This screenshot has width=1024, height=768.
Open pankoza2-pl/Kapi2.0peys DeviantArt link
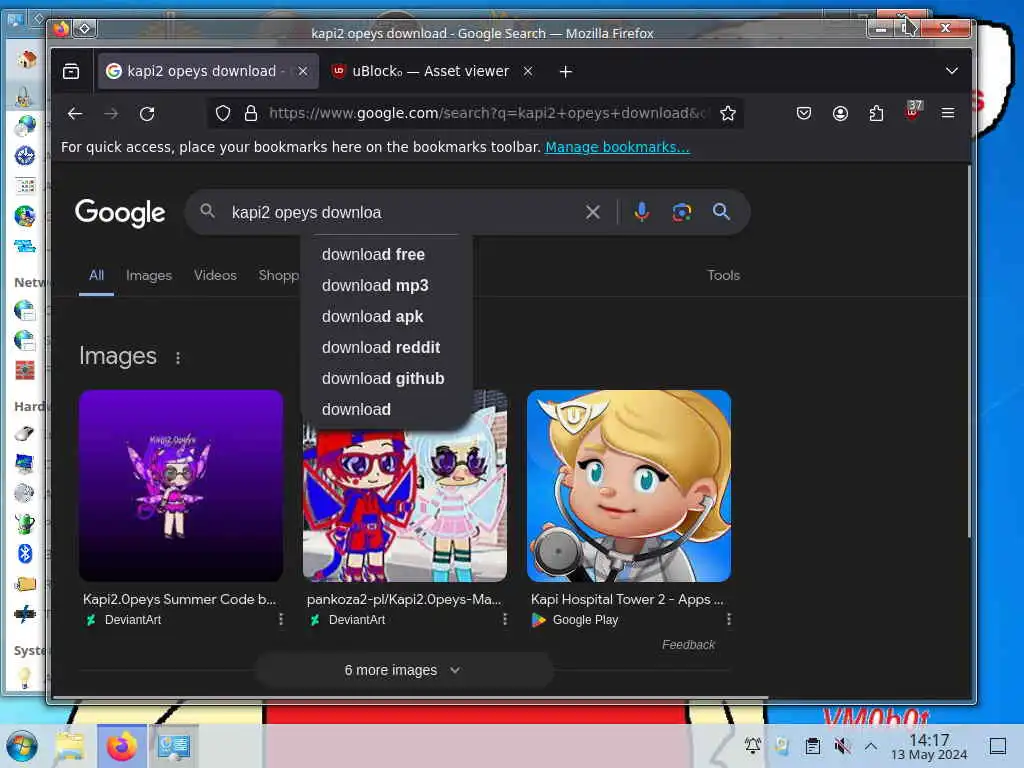pyautogui.click(x=404, y=600)
